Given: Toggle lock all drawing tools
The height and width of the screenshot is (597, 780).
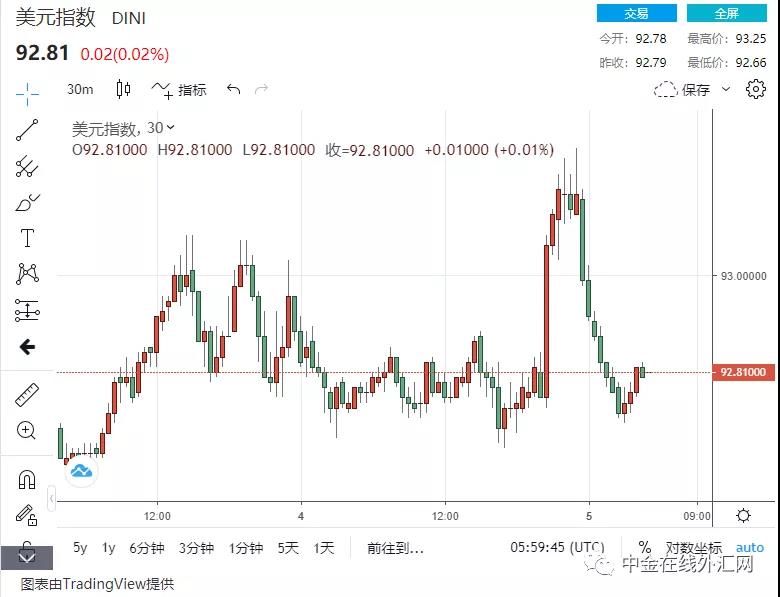Looking at the screenshot, I should click(27, 515).
